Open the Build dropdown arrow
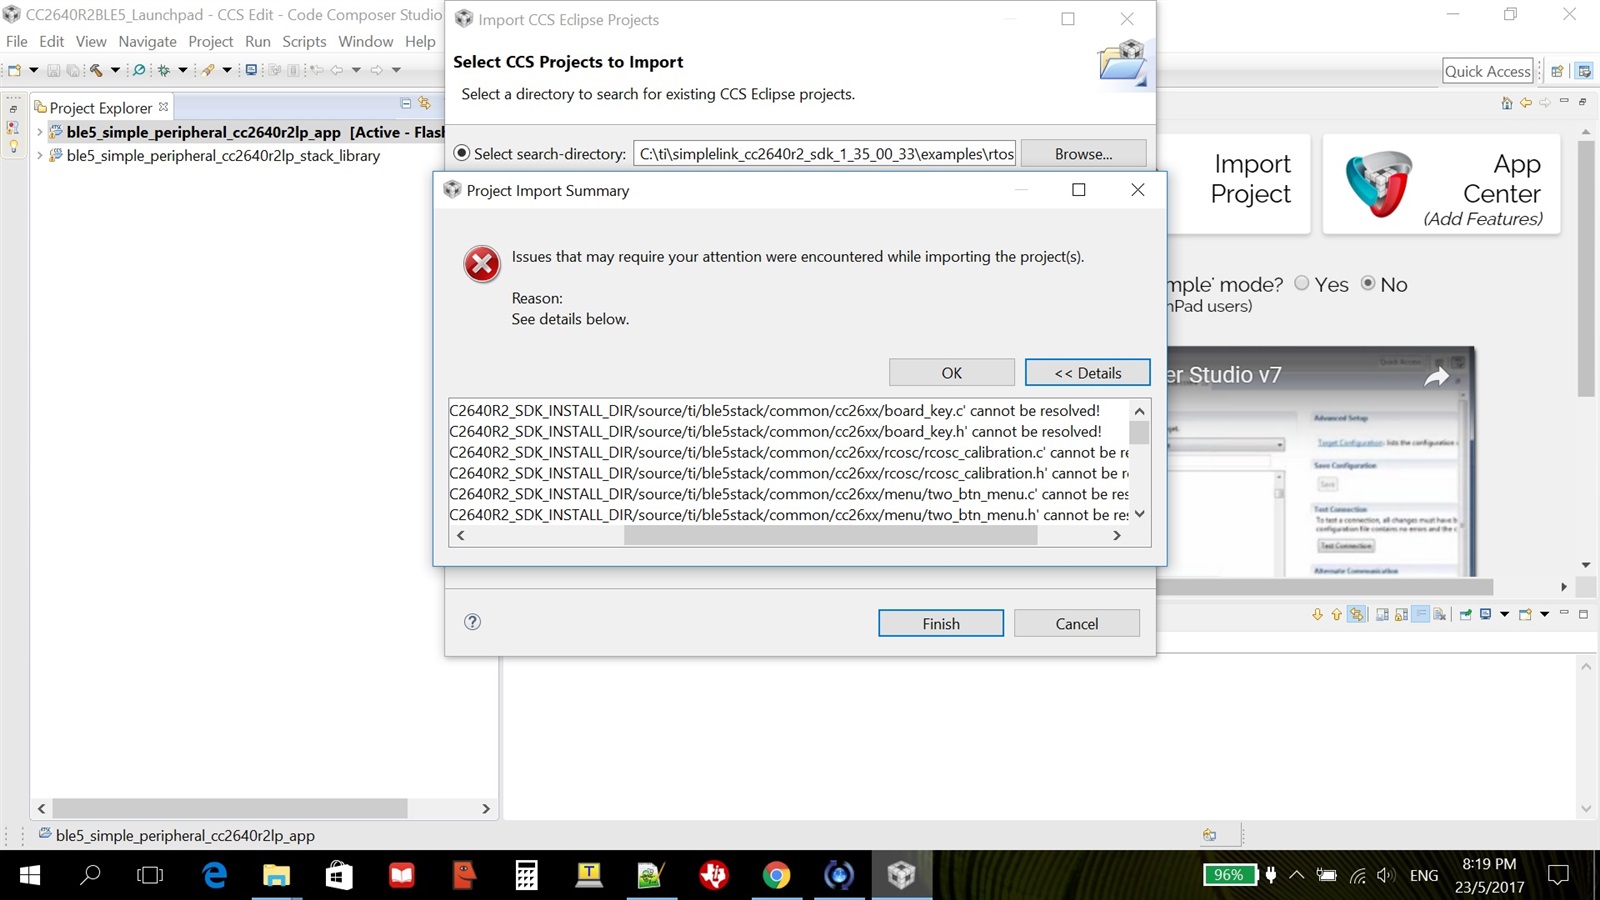 point(115,70)
